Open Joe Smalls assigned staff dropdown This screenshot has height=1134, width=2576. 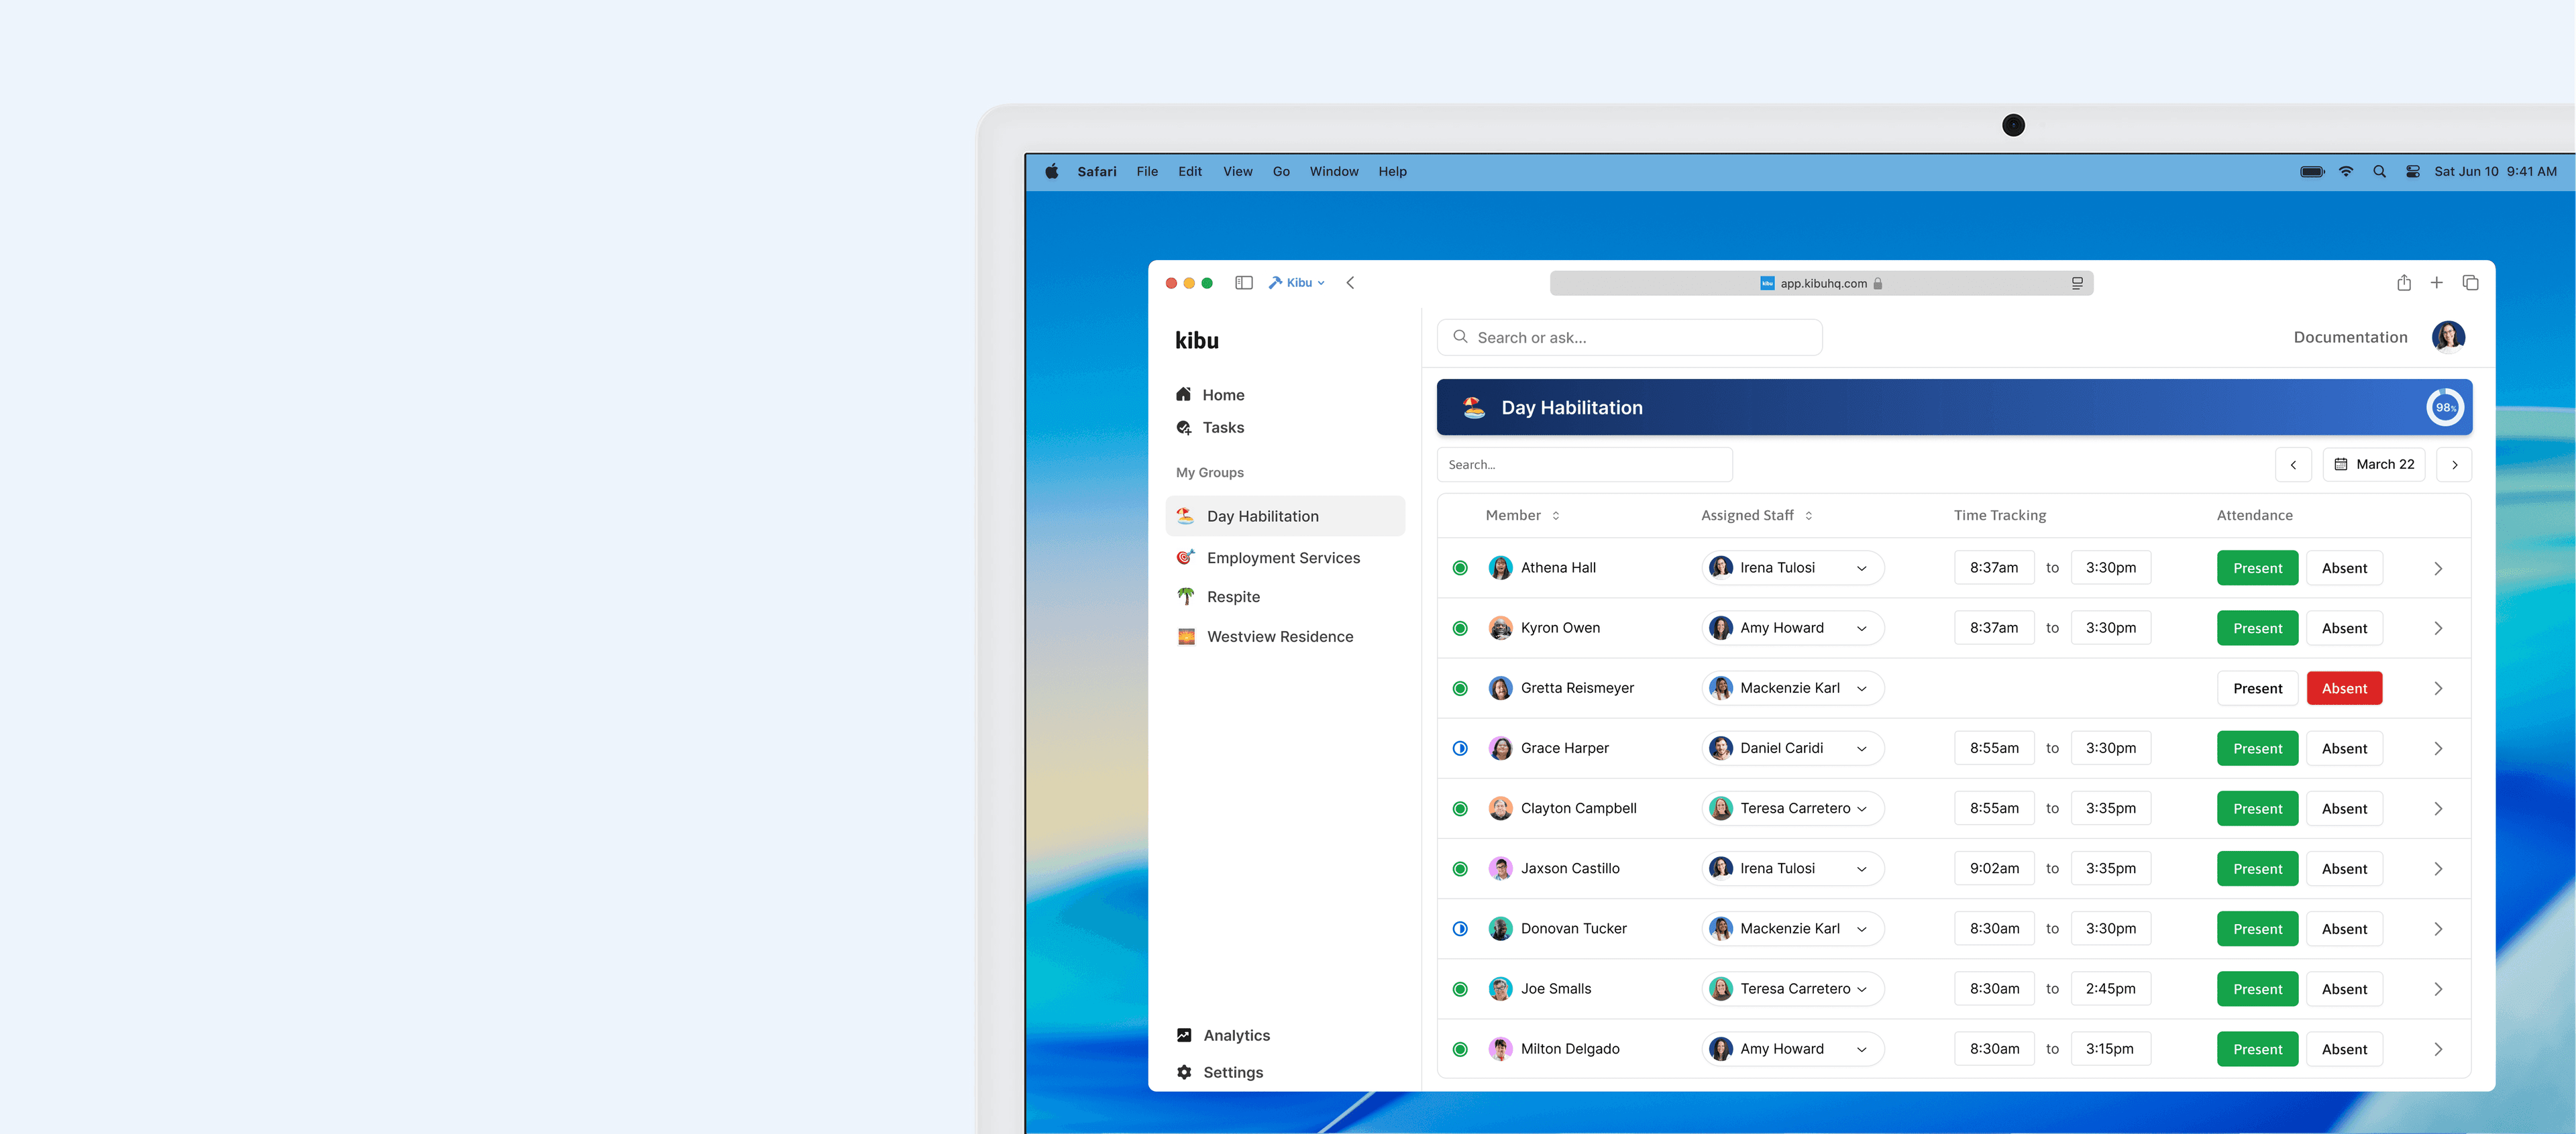[x=1792, y=989]
